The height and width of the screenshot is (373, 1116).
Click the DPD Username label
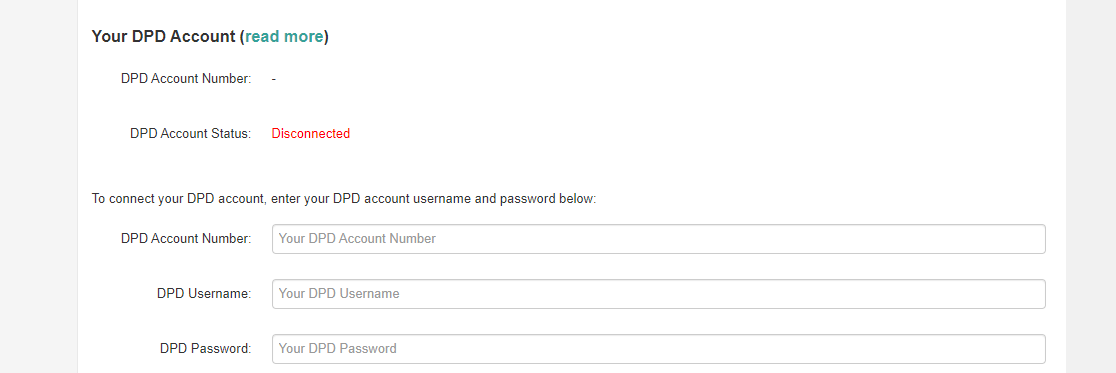tap(204, 293)
